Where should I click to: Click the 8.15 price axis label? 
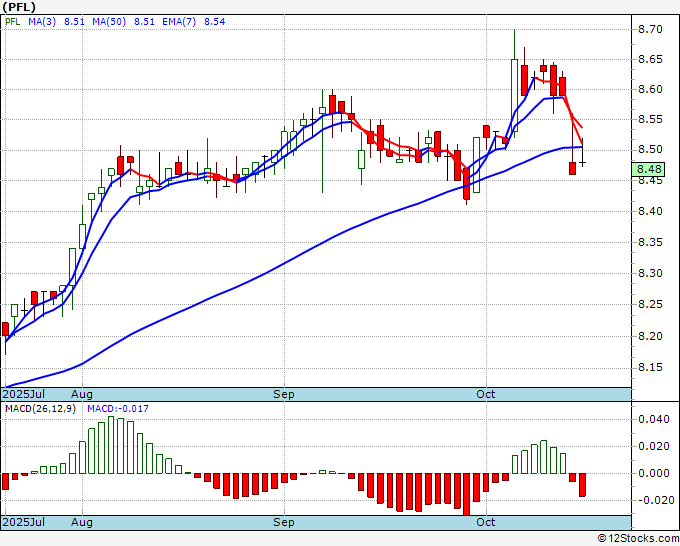[x=650, y=368]
